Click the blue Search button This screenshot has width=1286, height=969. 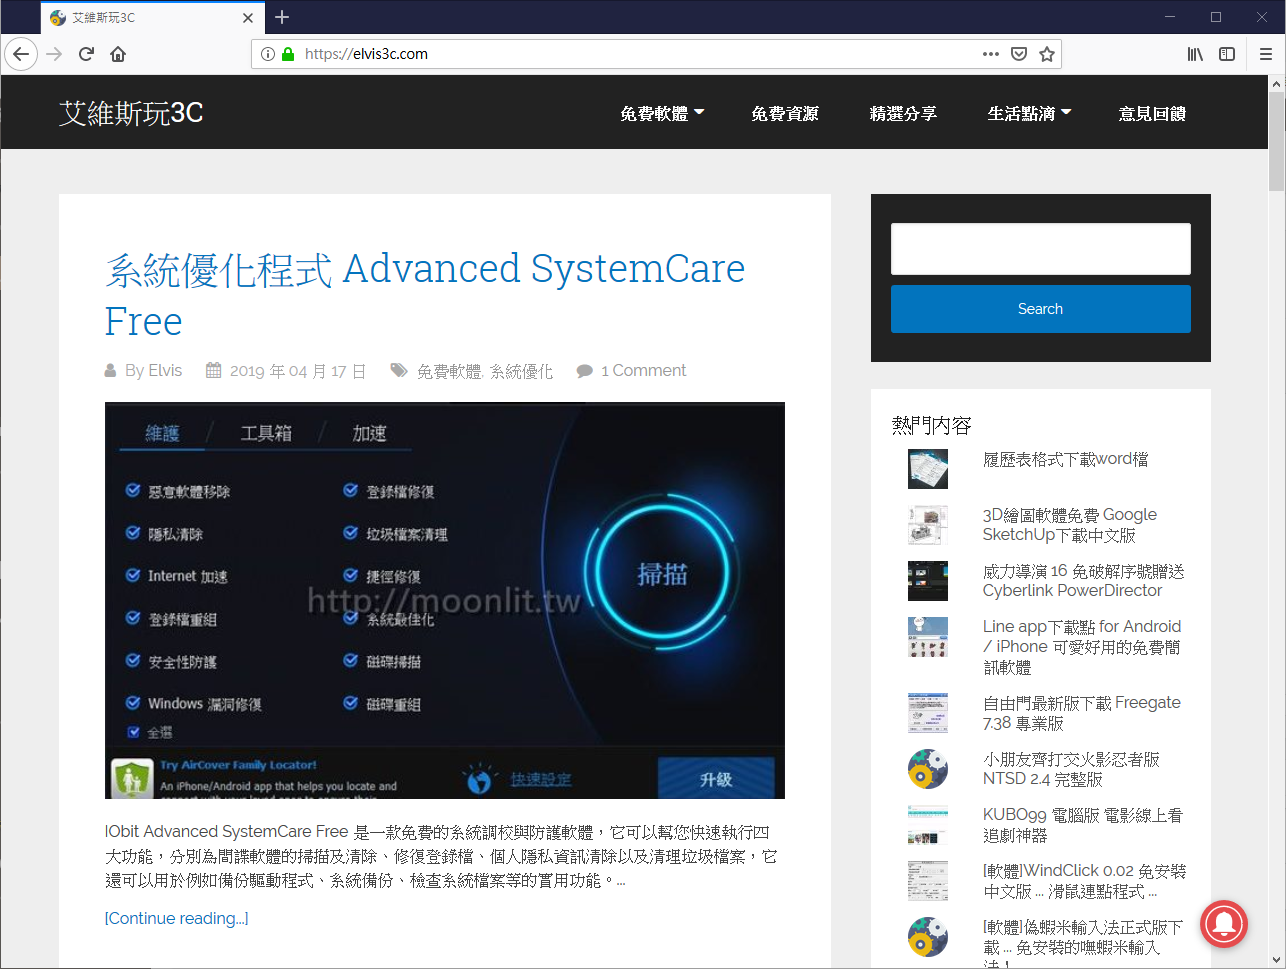click(x=1040, y=309)
